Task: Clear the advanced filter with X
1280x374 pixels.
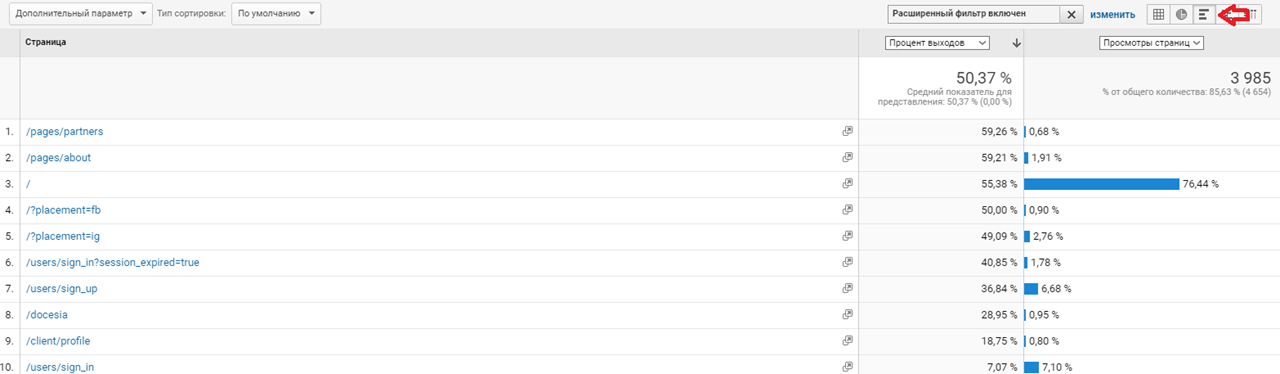Action: pos(1072,14)
